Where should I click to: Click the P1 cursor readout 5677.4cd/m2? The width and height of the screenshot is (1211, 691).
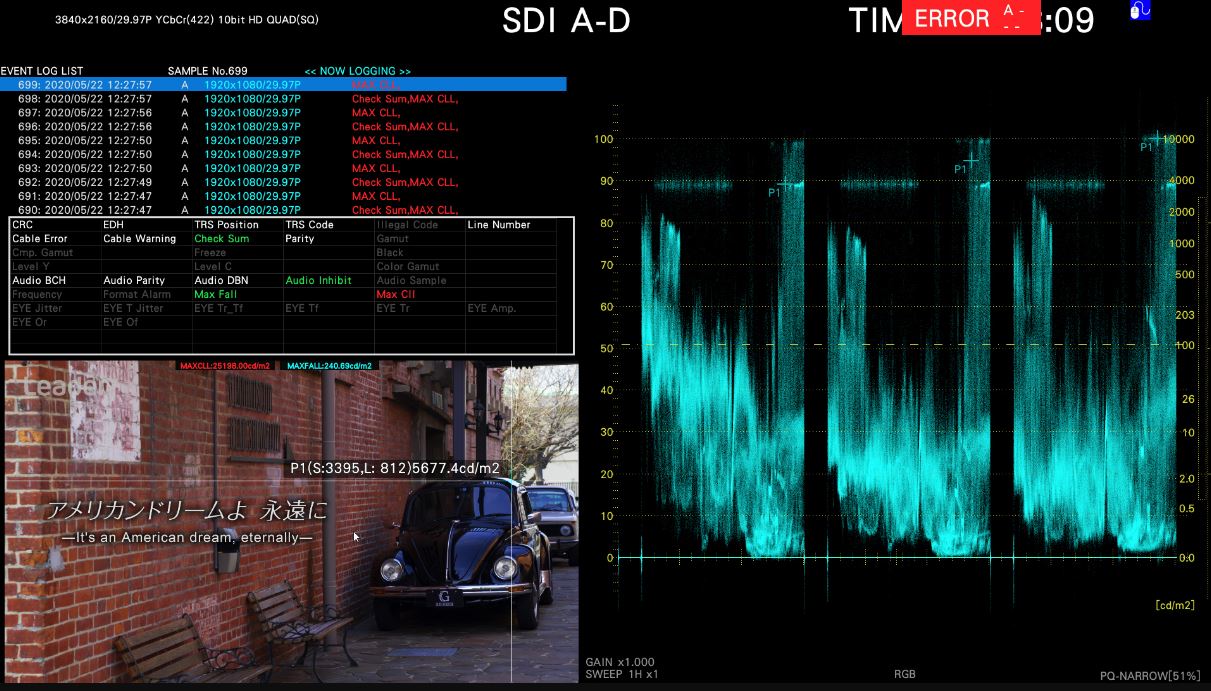(x=395, y=467)
